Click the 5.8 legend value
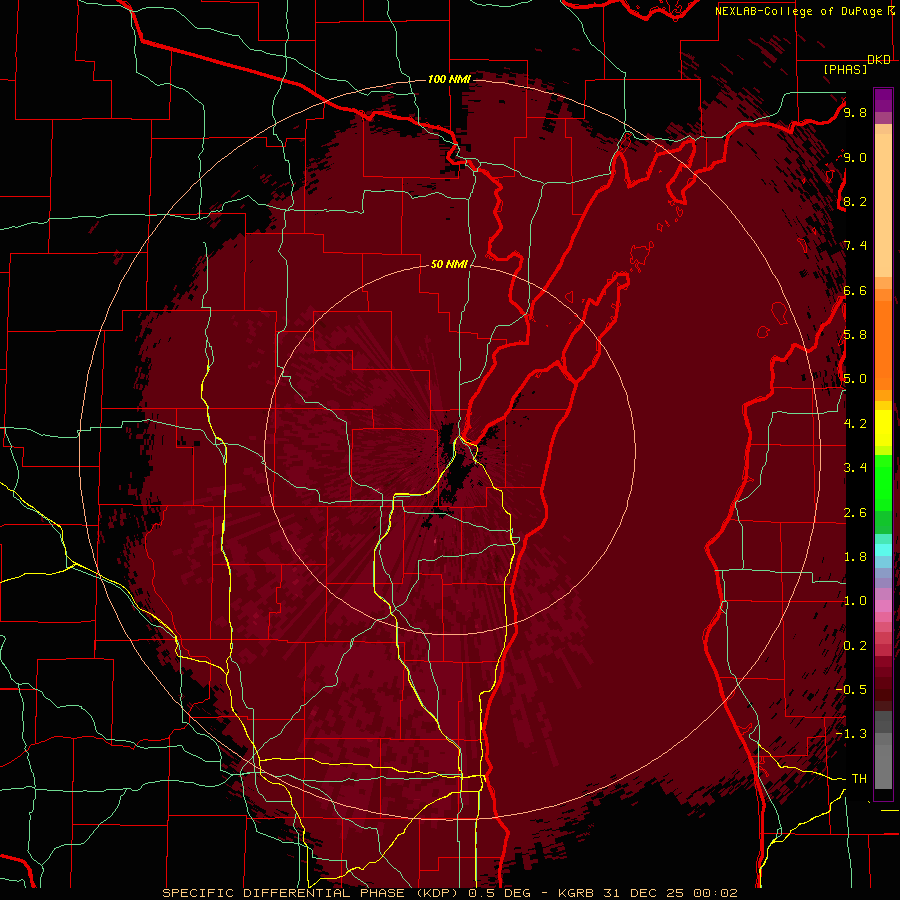The width and height of the screenshot is (900, 900). point(855,335)
